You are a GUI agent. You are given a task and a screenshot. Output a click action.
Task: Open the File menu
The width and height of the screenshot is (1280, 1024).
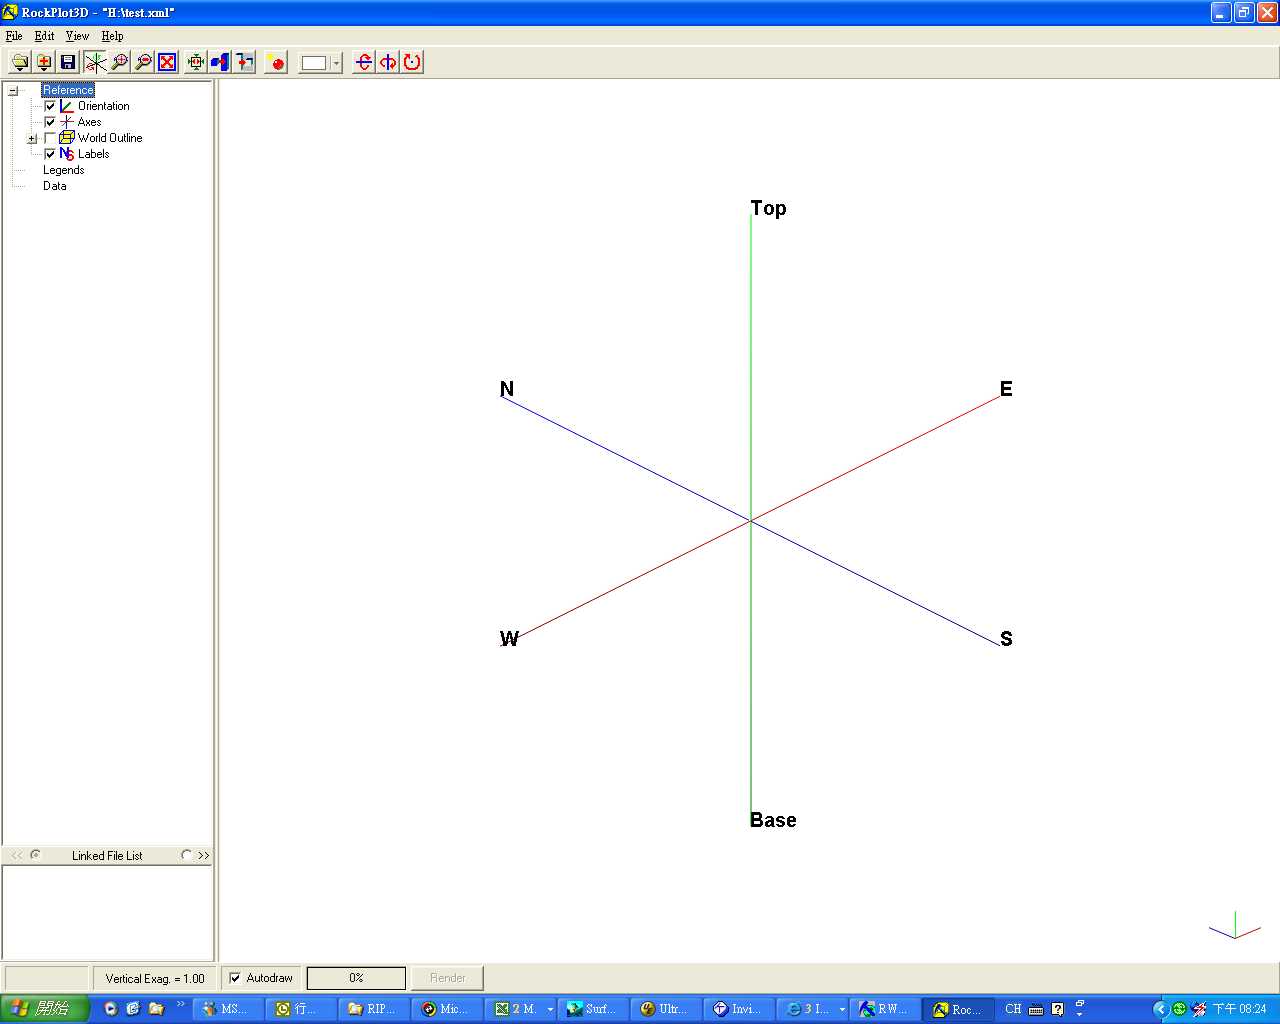pos(14,36)
